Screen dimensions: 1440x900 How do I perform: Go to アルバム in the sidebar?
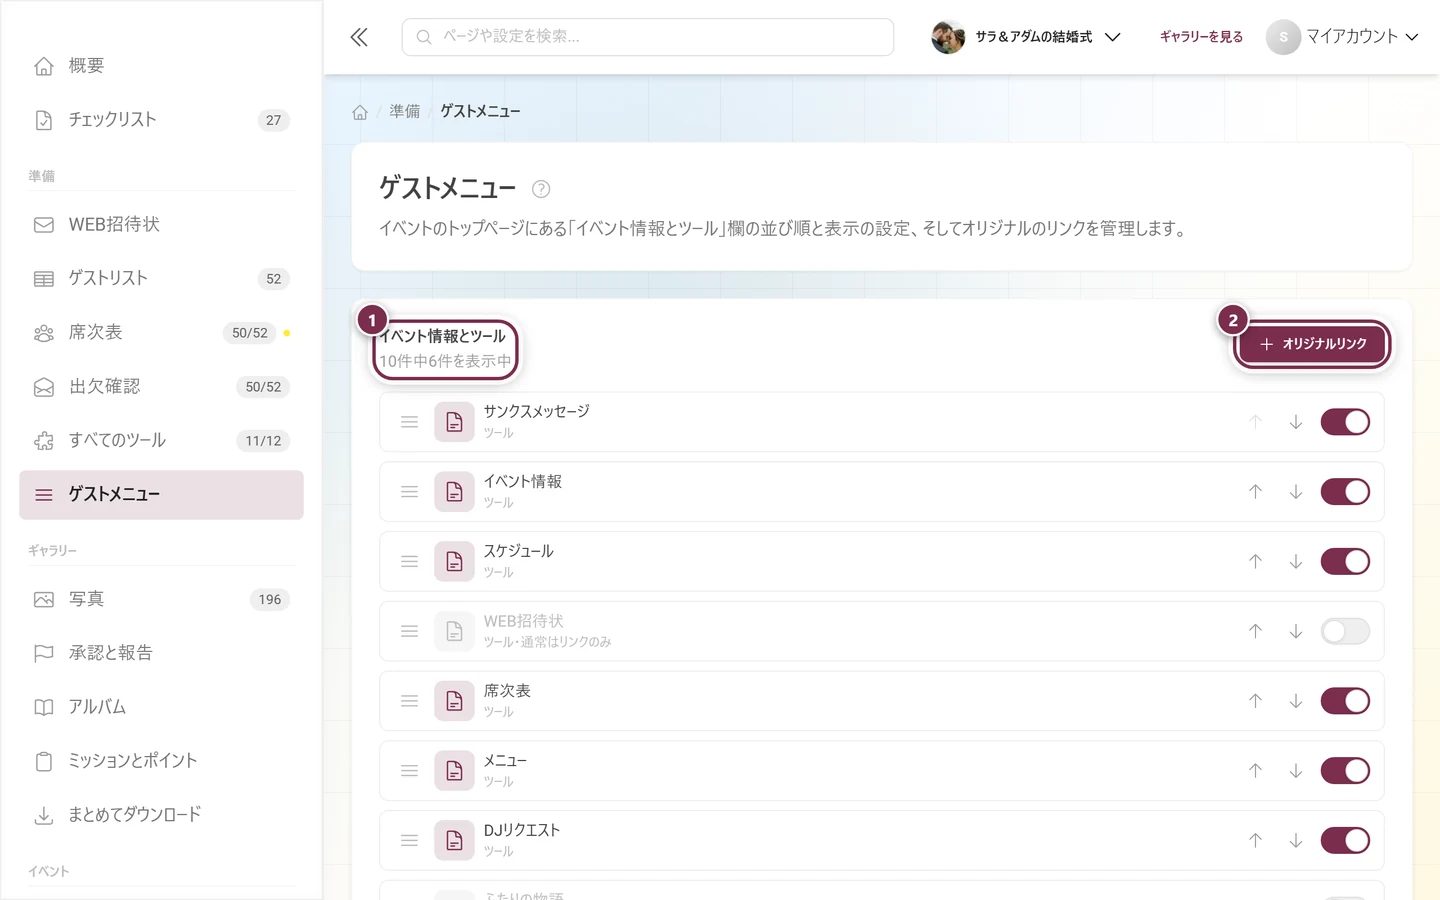(161, 707)
